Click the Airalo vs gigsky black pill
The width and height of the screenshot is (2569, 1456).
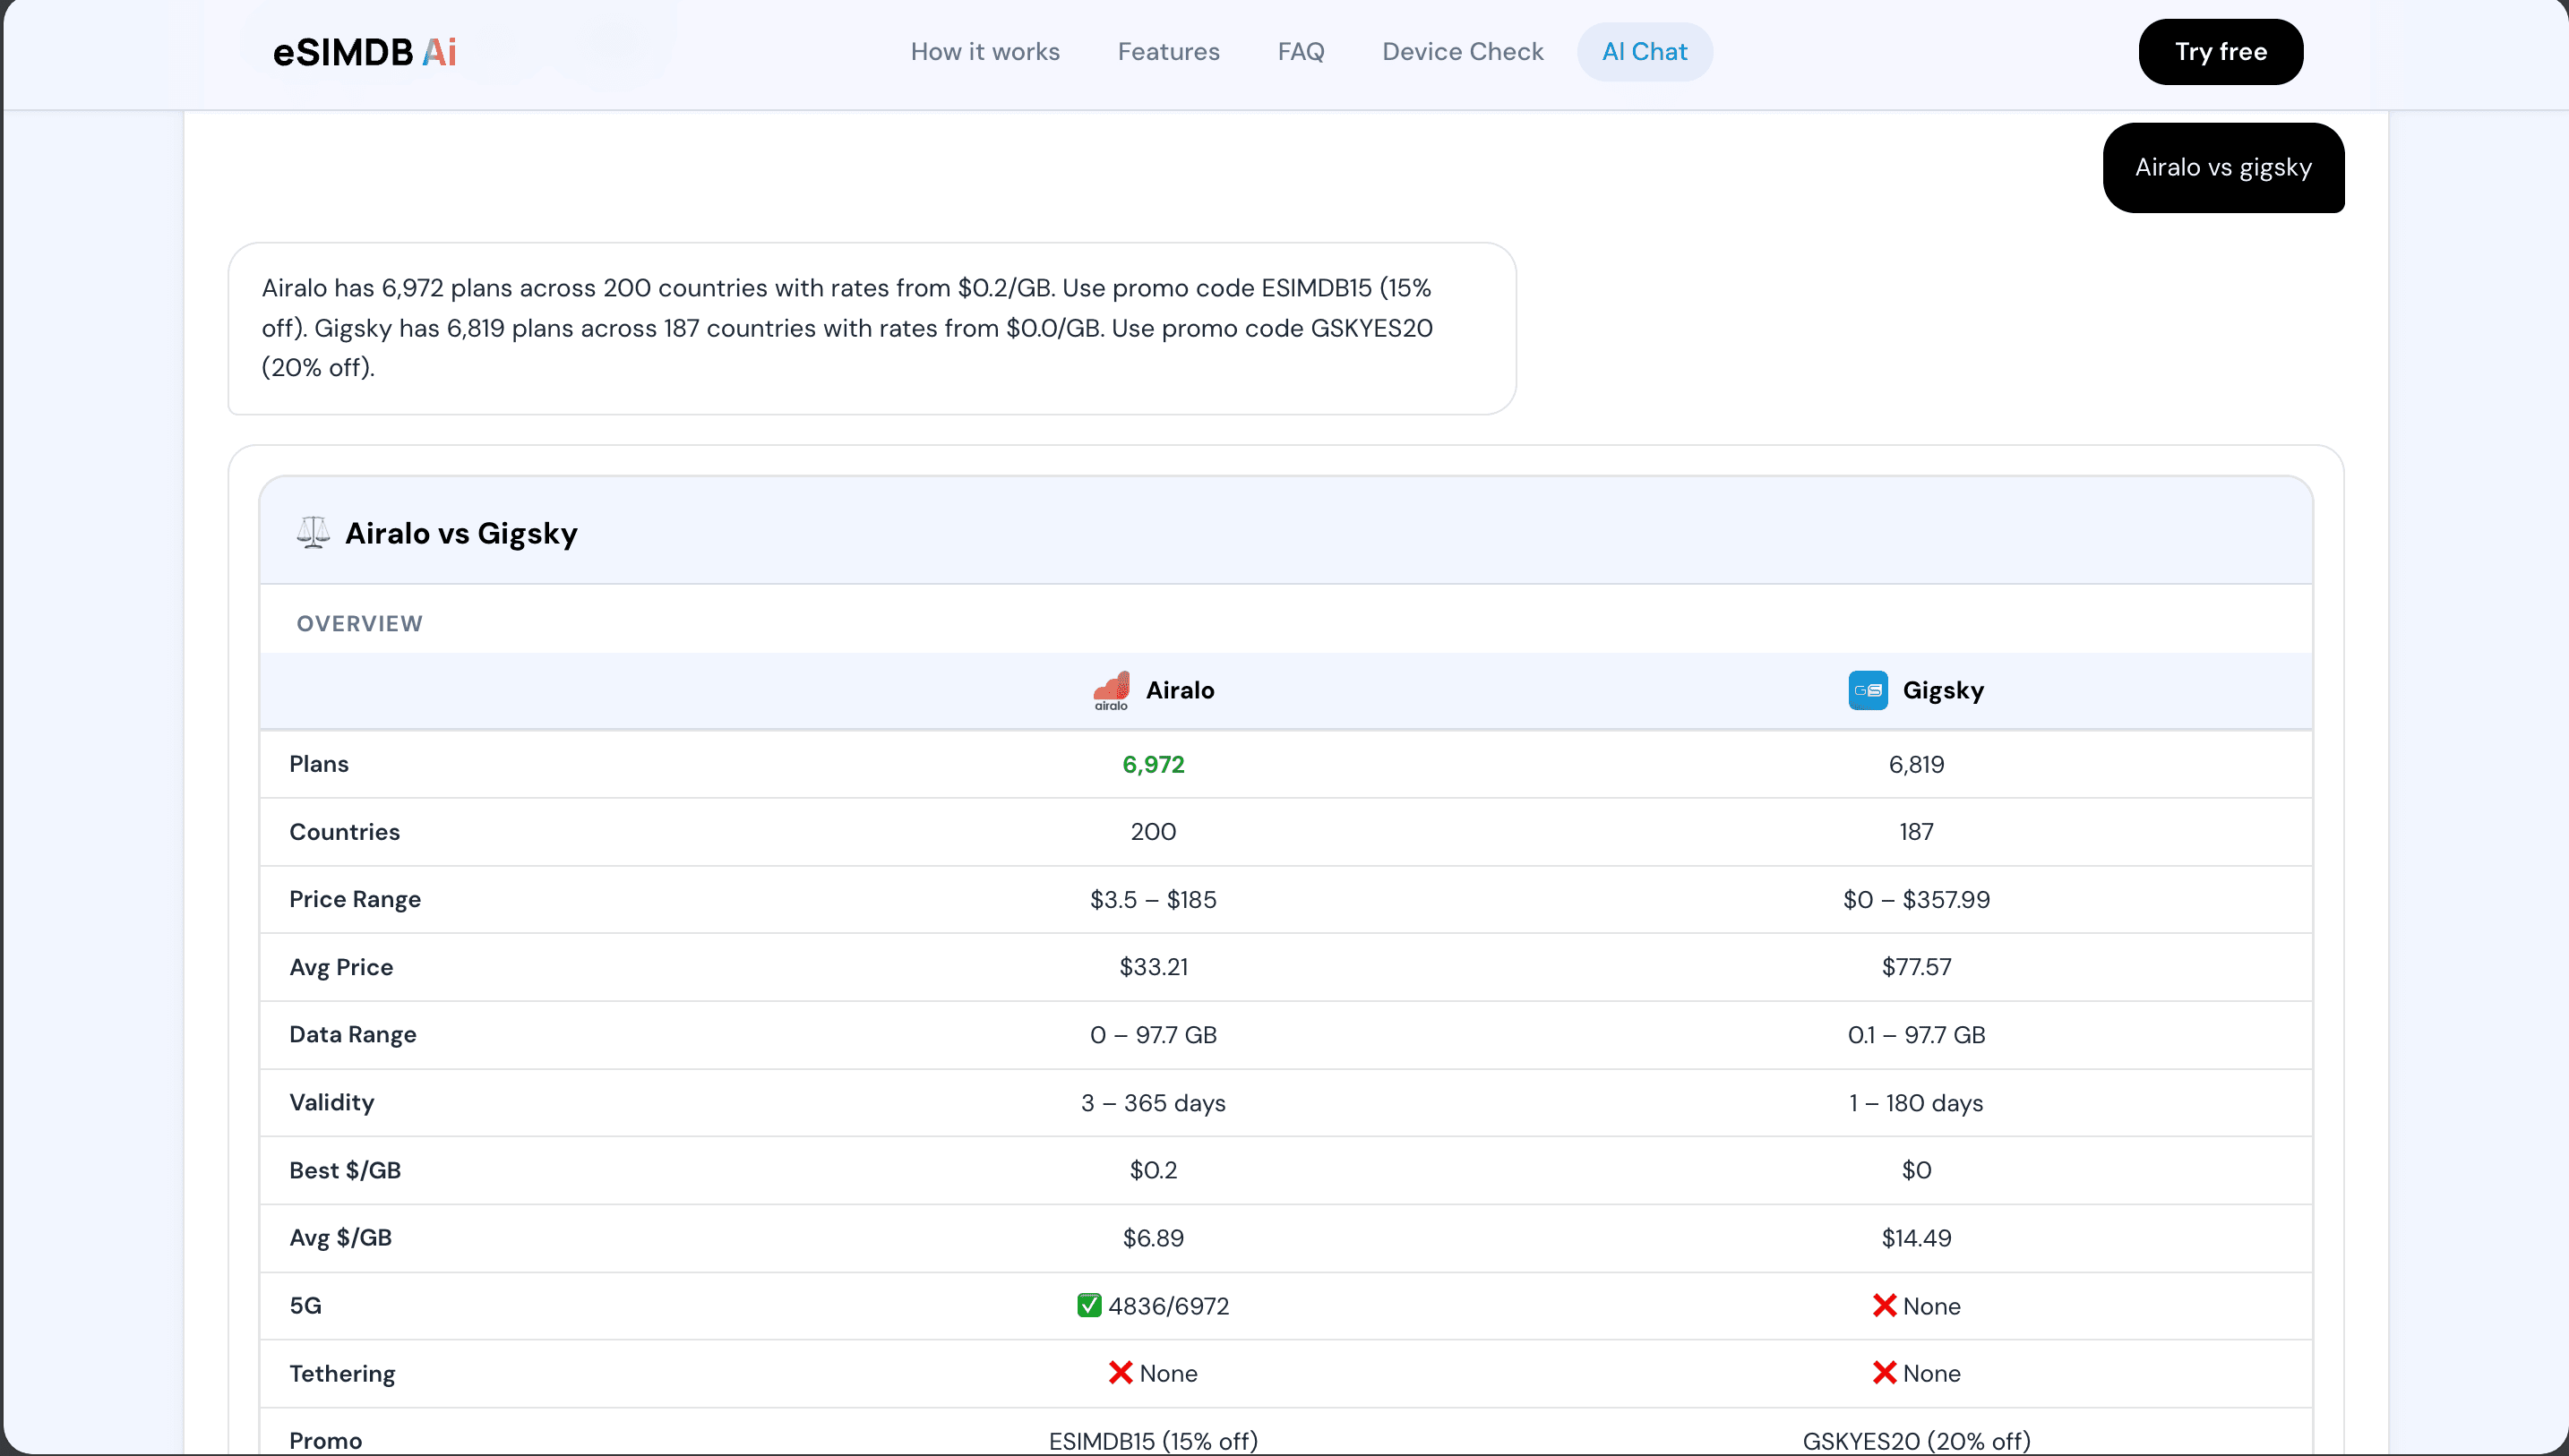[x=2222, y=167]
